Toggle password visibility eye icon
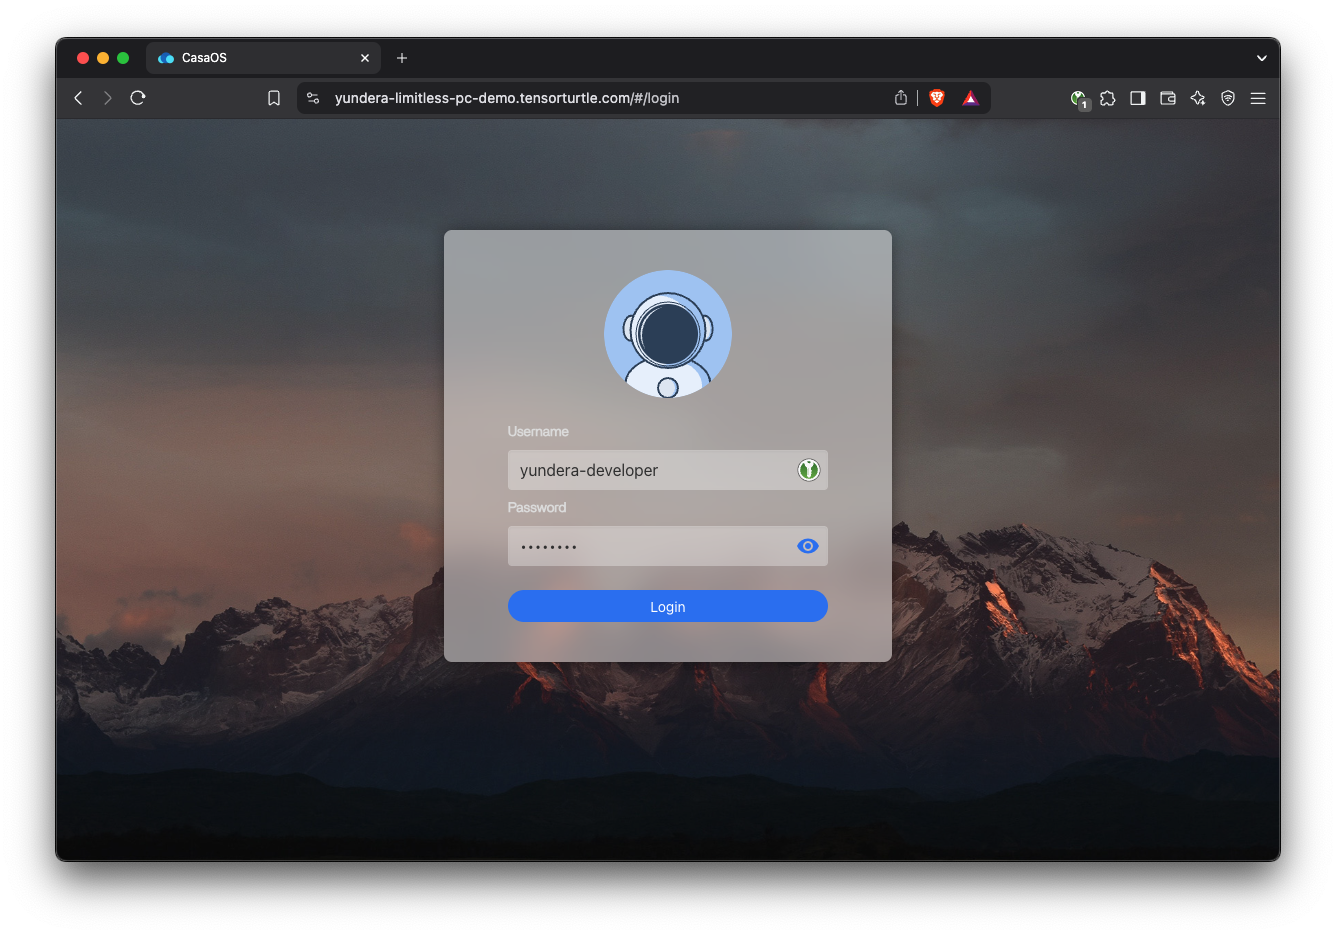 [807, 546]
